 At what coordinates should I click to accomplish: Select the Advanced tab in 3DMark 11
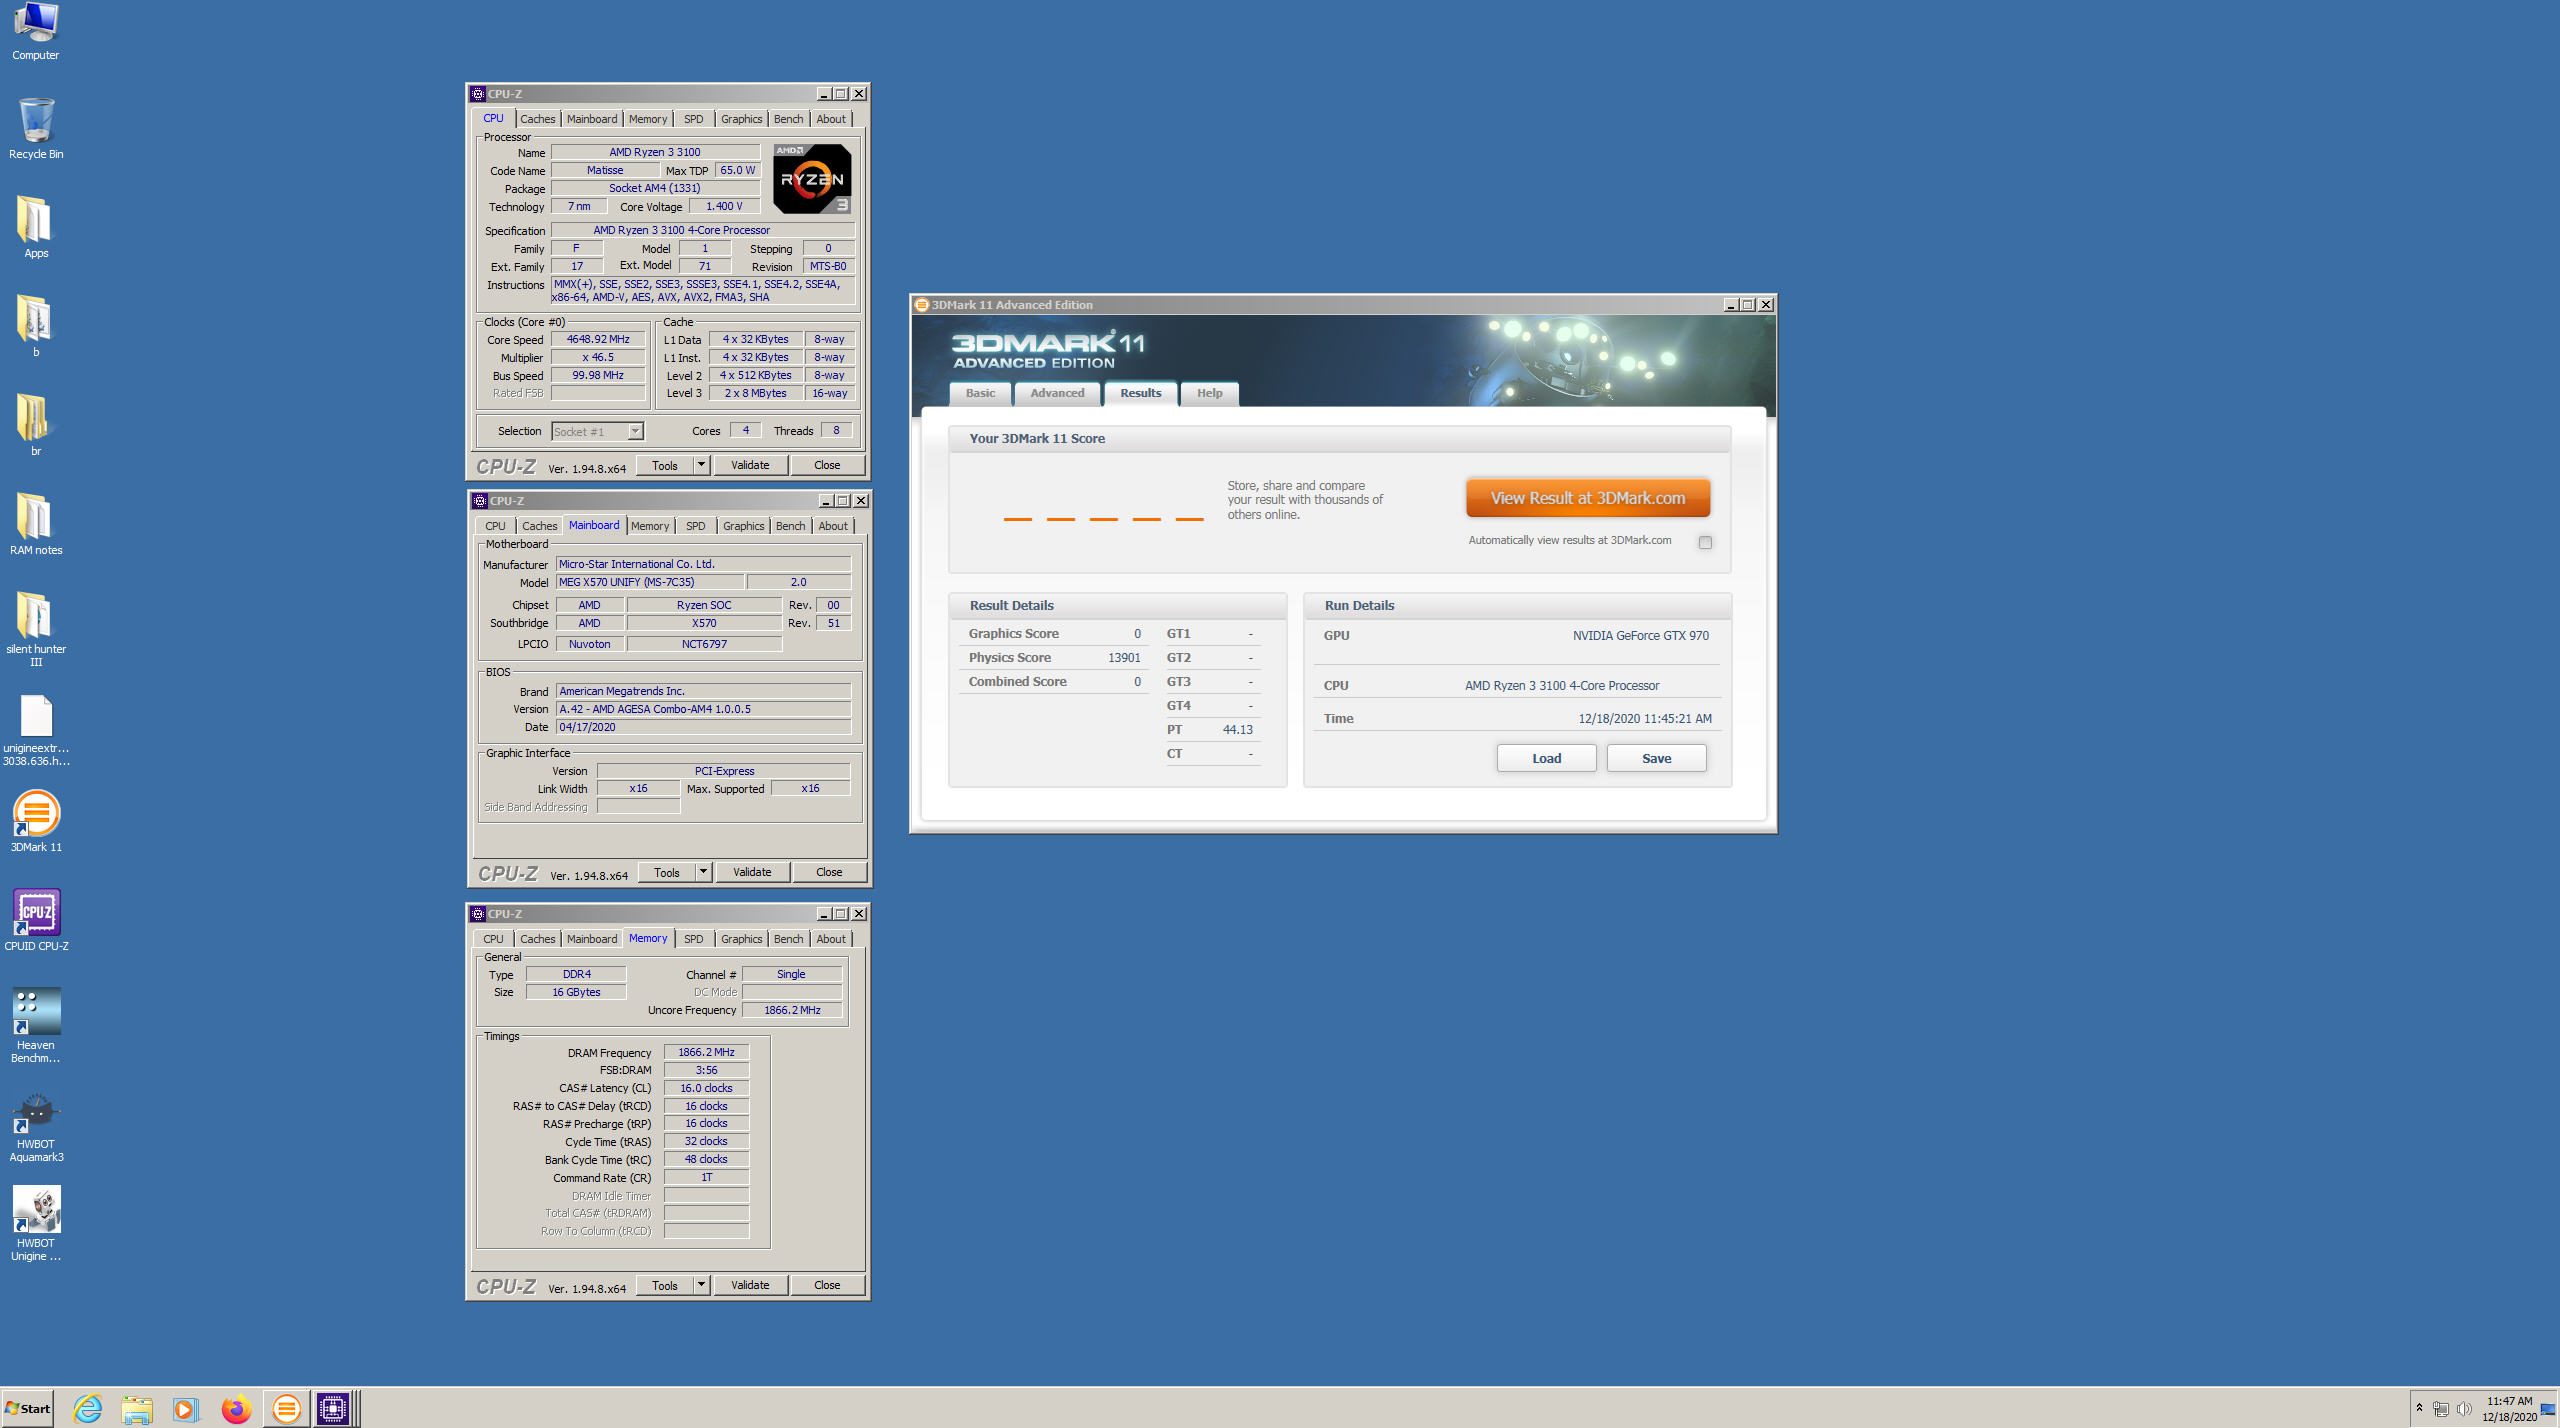point(1057,393)
